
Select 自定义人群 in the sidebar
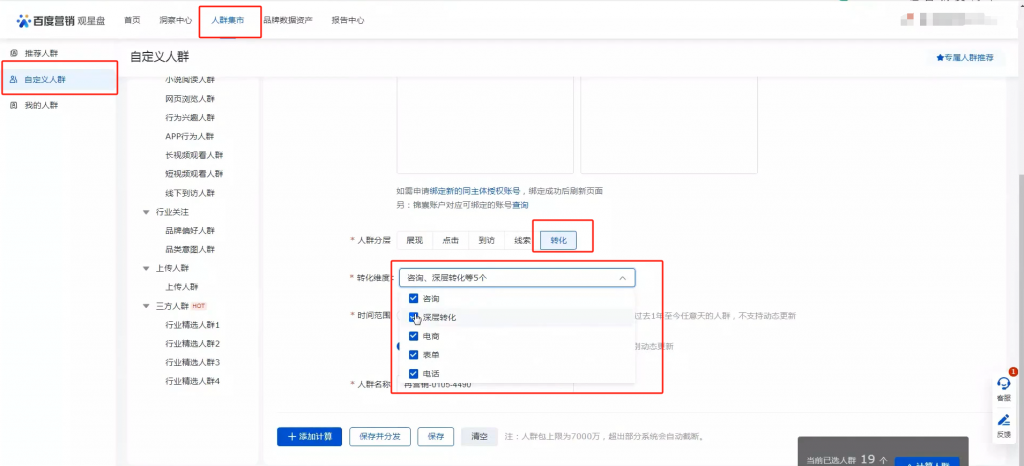[58, 80]
